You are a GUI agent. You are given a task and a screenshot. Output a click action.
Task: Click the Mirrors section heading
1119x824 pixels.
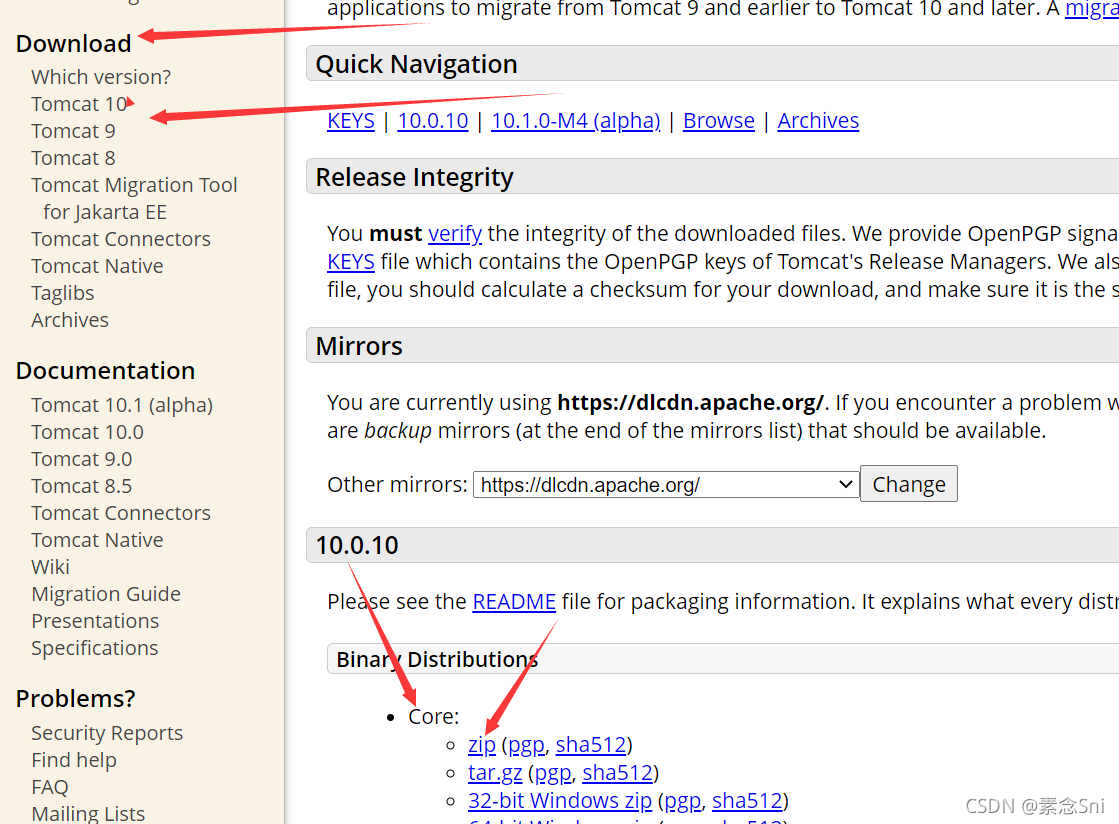pos(359,347)
